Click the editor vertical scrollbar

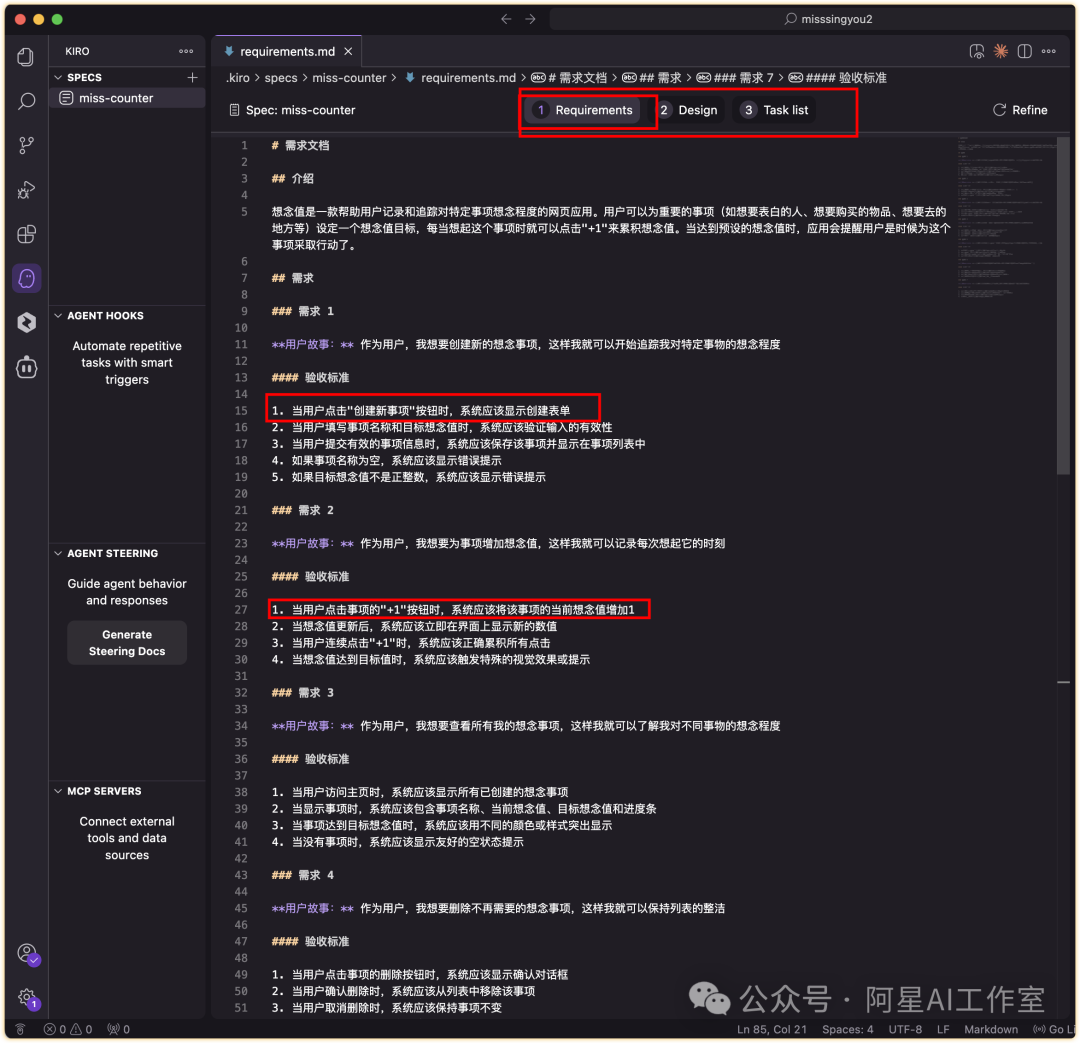(1063, 307)
